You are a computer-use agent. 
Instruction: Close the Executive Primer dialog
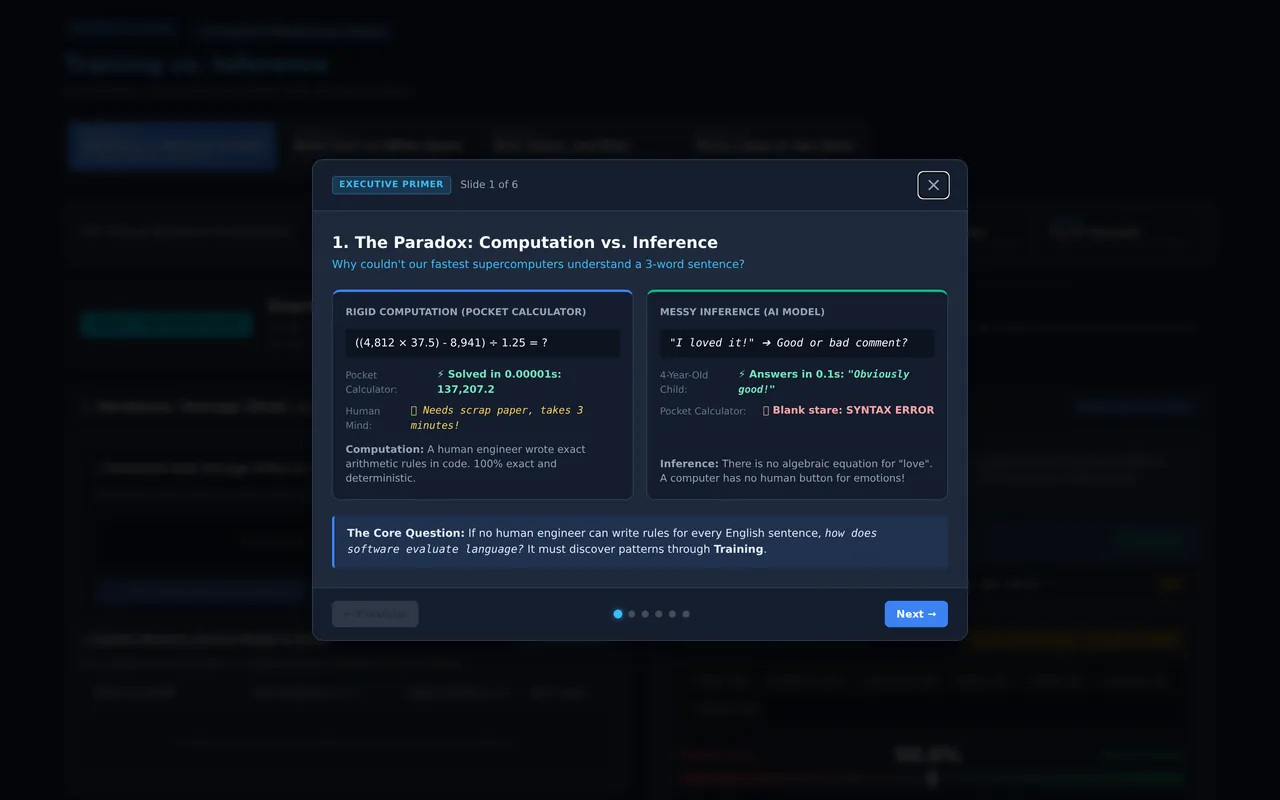[x=933, y=185]
